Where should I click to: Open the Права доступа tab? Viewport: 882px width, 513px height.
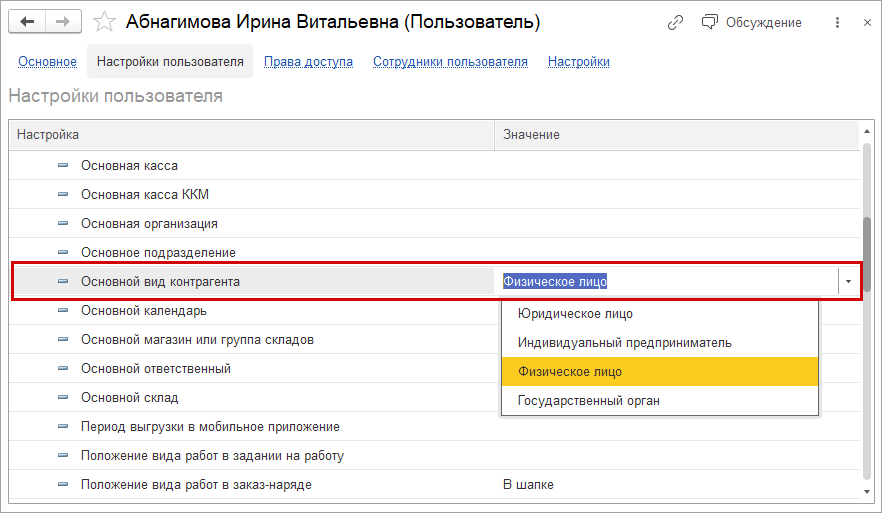point(308,62)
